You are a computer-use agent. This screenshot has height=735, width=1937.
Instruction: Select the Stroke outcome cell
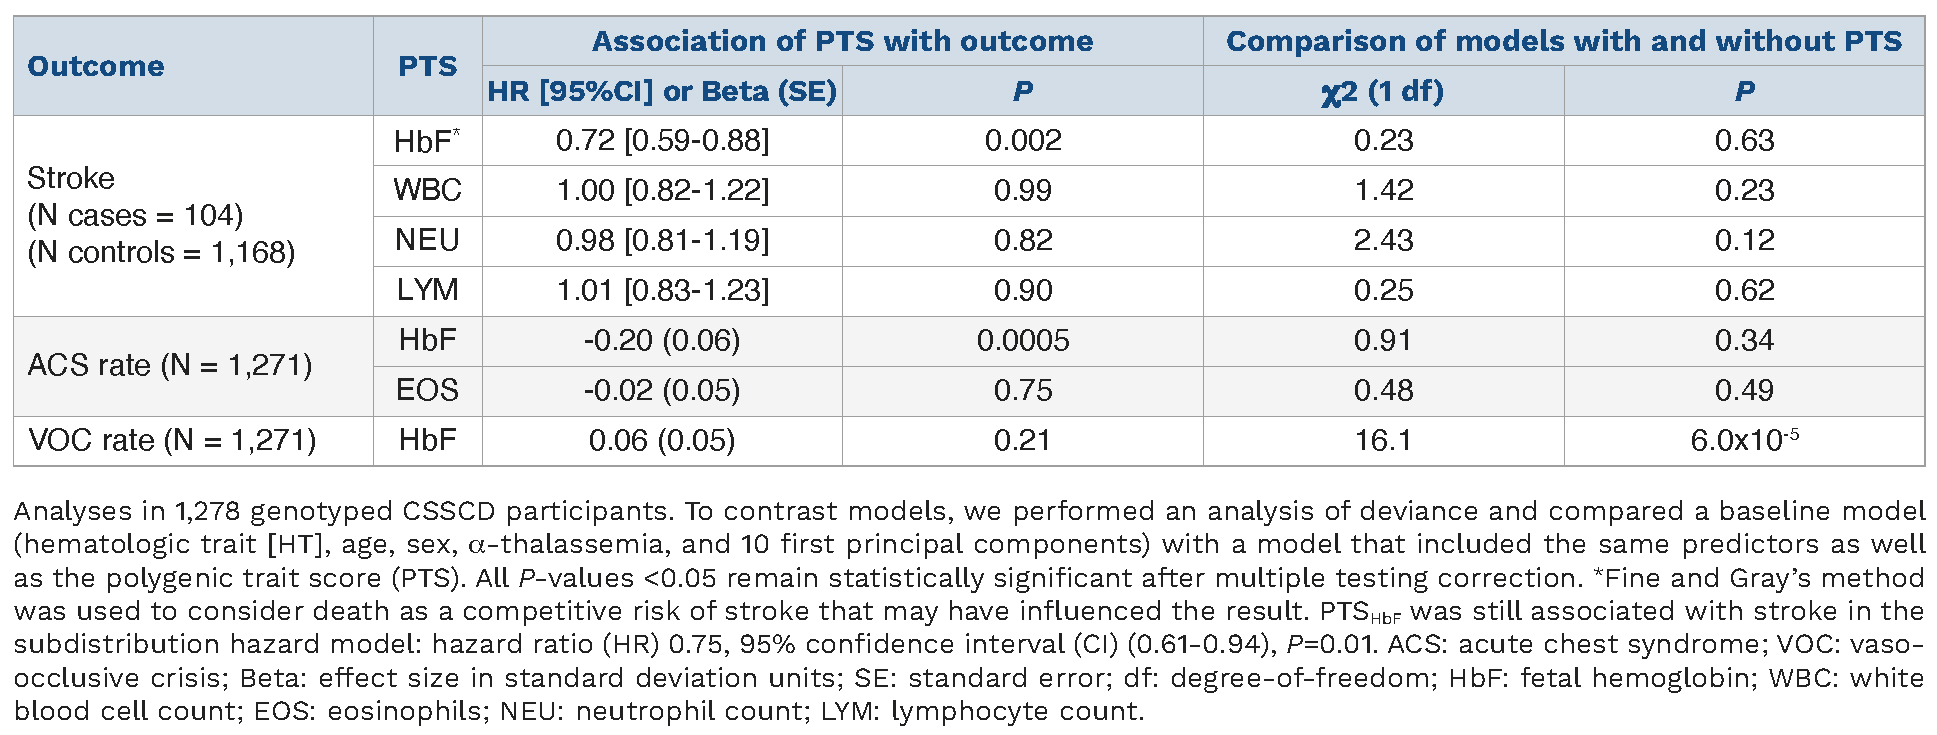(160, 215)
